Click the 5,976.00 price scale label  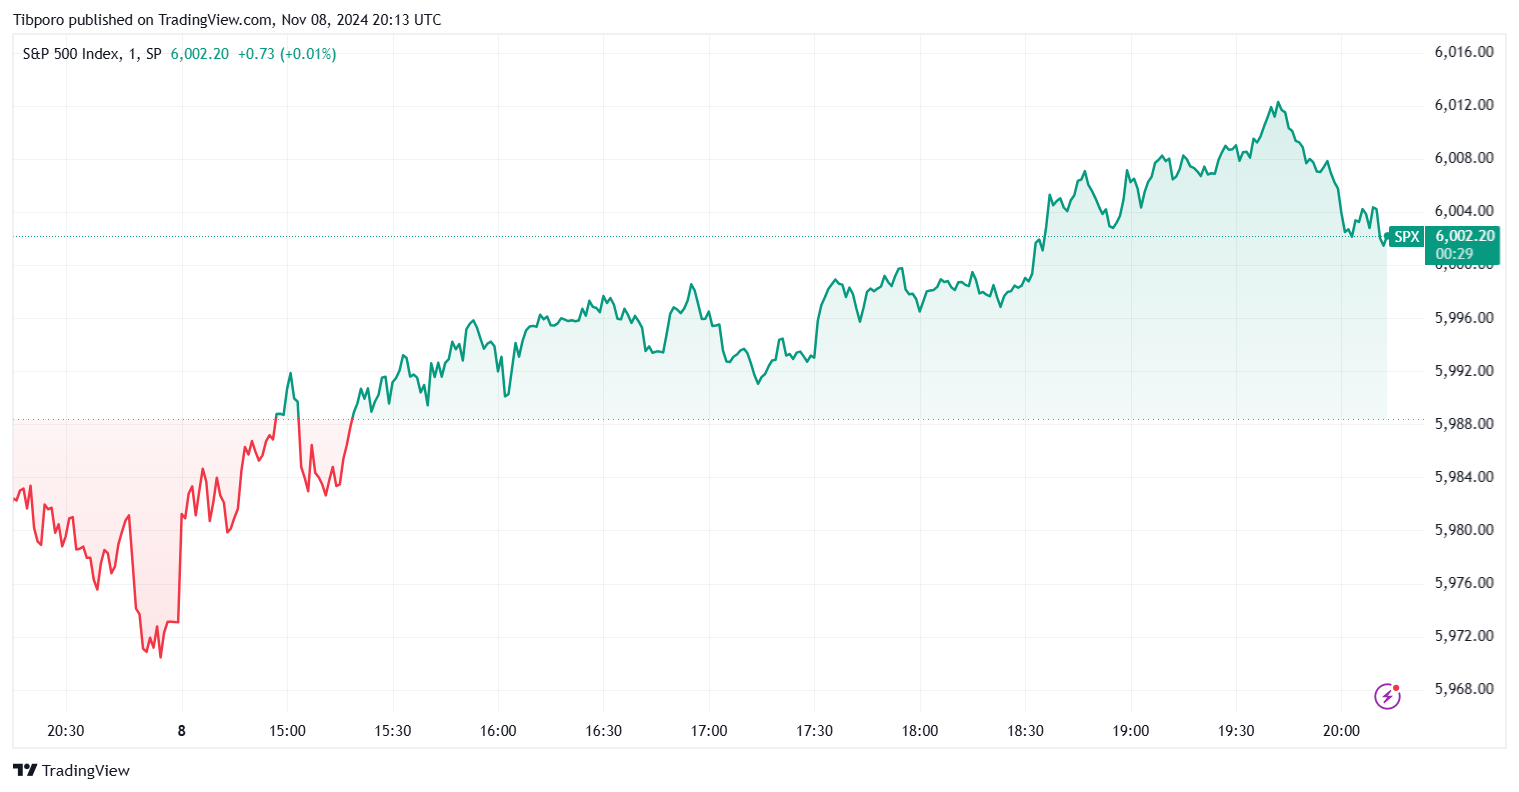(1464, 583)
